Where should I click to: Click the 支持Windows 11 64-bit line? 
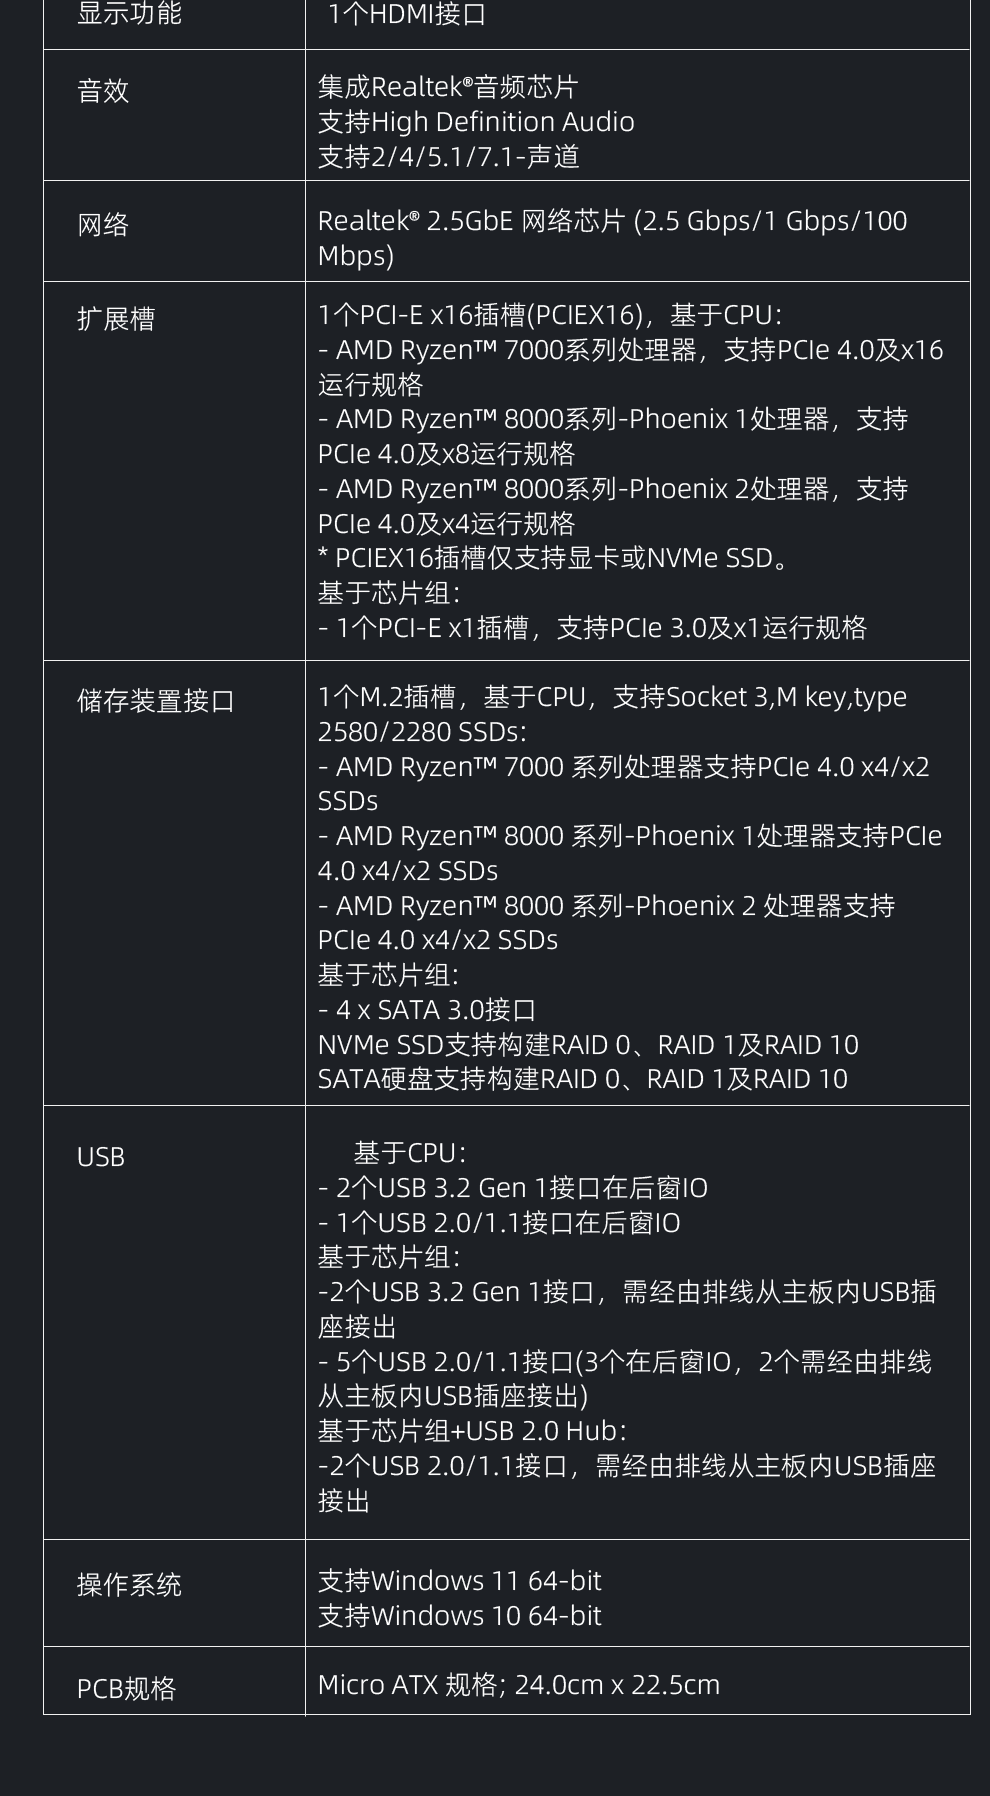(460, 1581)
